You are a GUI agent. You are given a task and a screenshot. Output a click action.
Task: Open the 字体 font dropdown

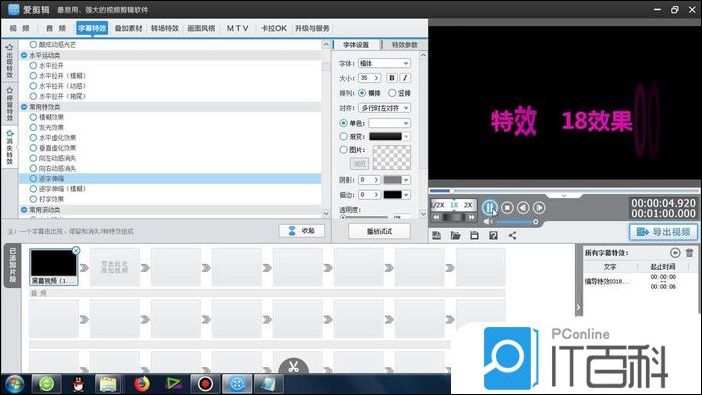click(x=384, y=64)
